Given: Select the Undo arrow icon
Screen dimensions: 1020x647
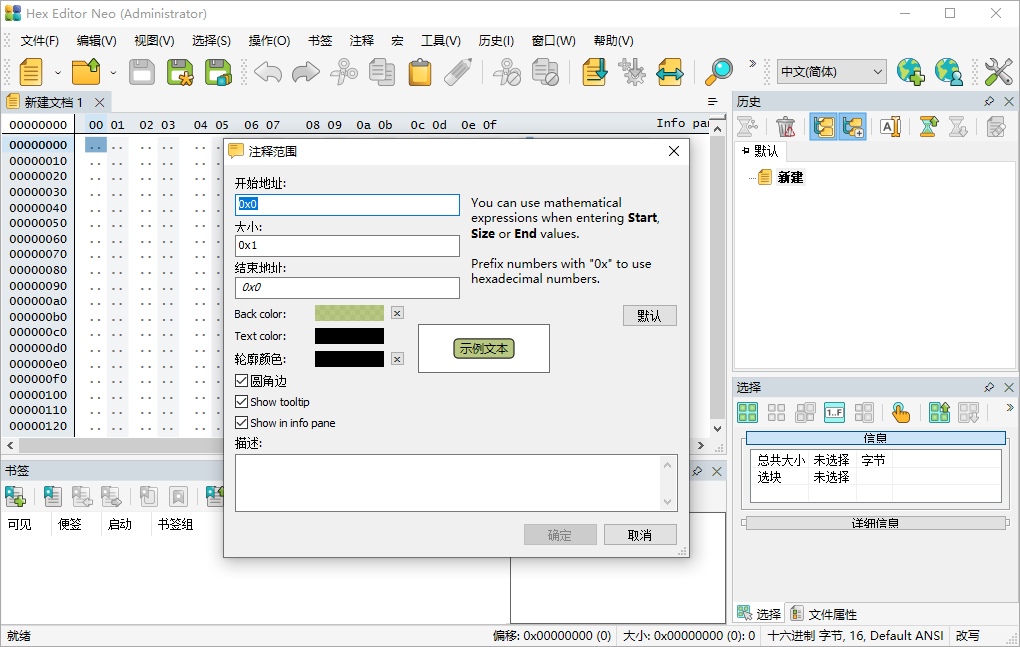Looking at the screenshot, I should pos(267,72).
